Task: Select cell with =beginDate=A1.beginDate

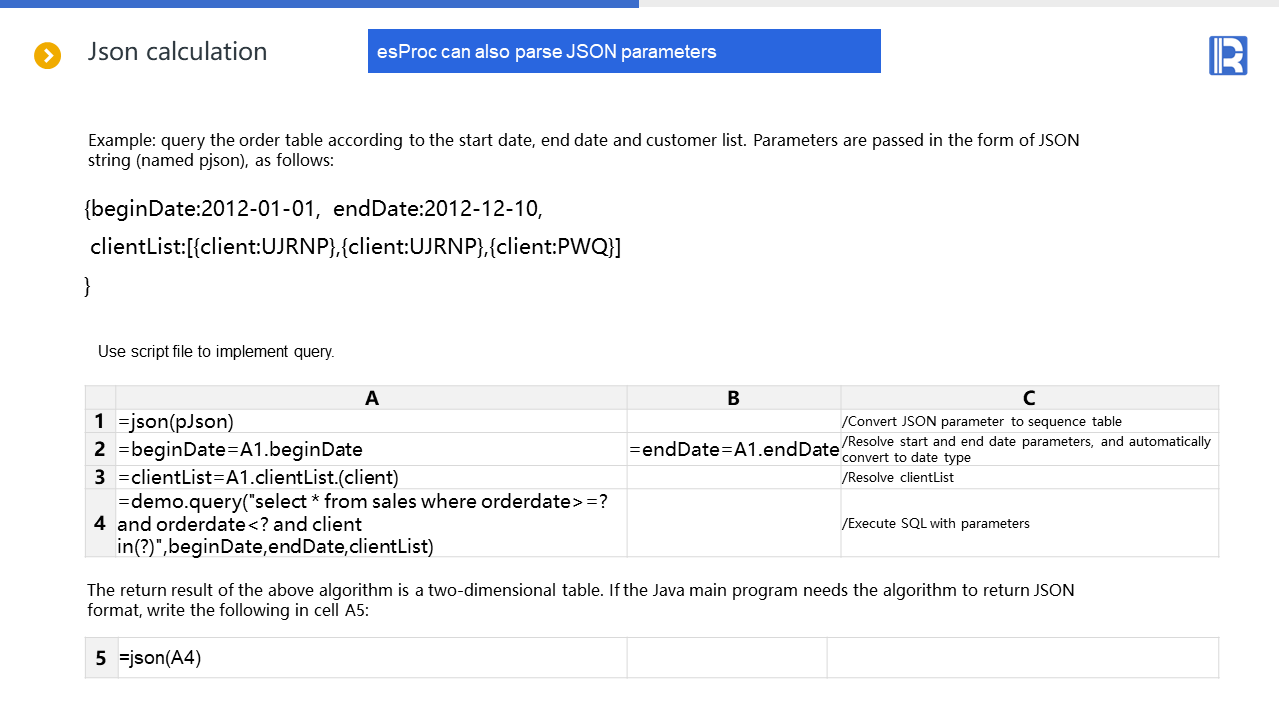Action: tap(371, 449)
